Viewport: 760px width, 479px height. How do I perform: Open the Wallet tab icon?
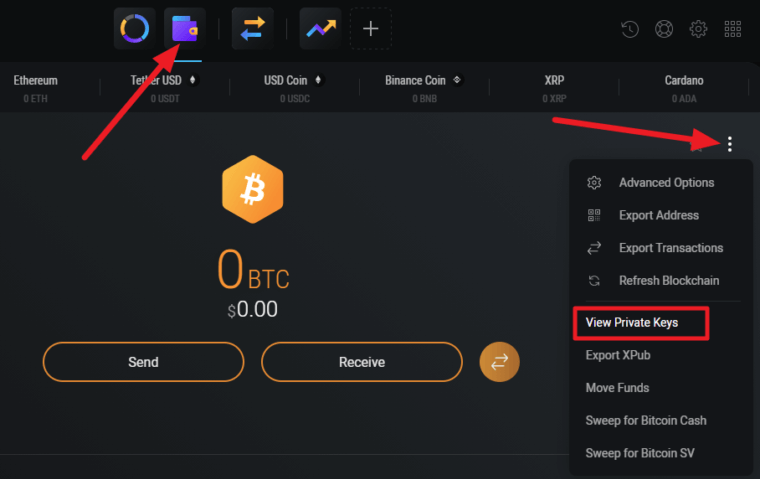click(x=184, y=28)
